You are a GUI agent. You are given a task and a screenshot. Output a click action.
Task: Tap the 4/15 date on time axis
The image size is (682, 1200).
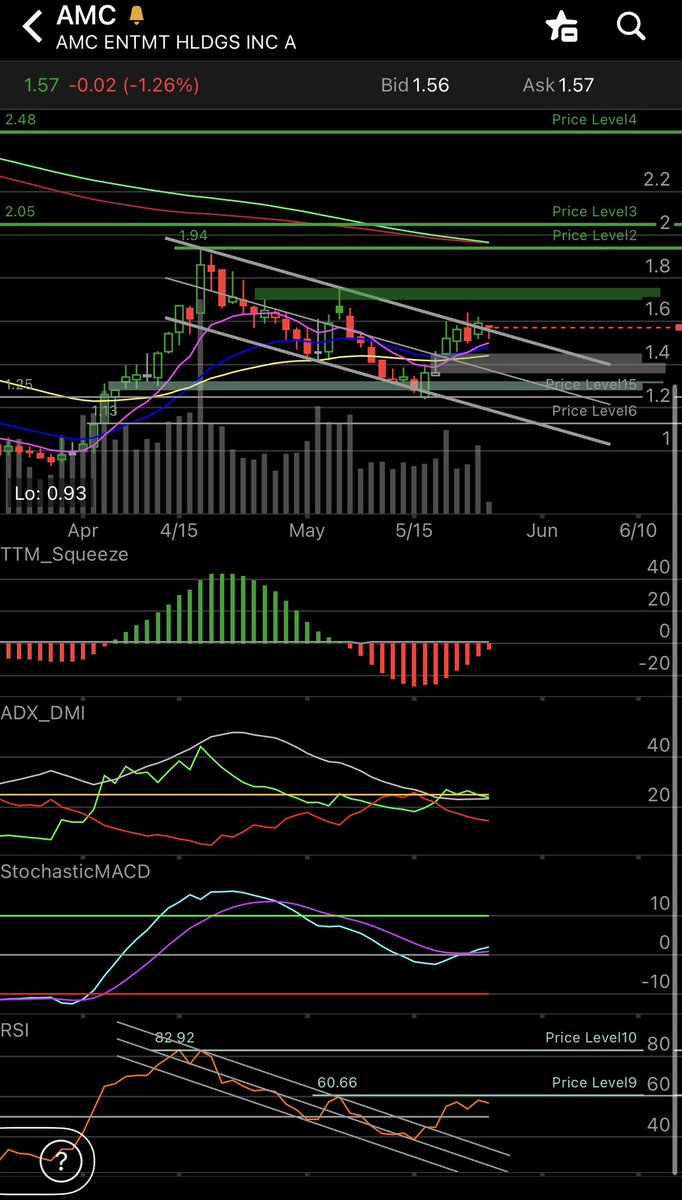pos(179,530)
